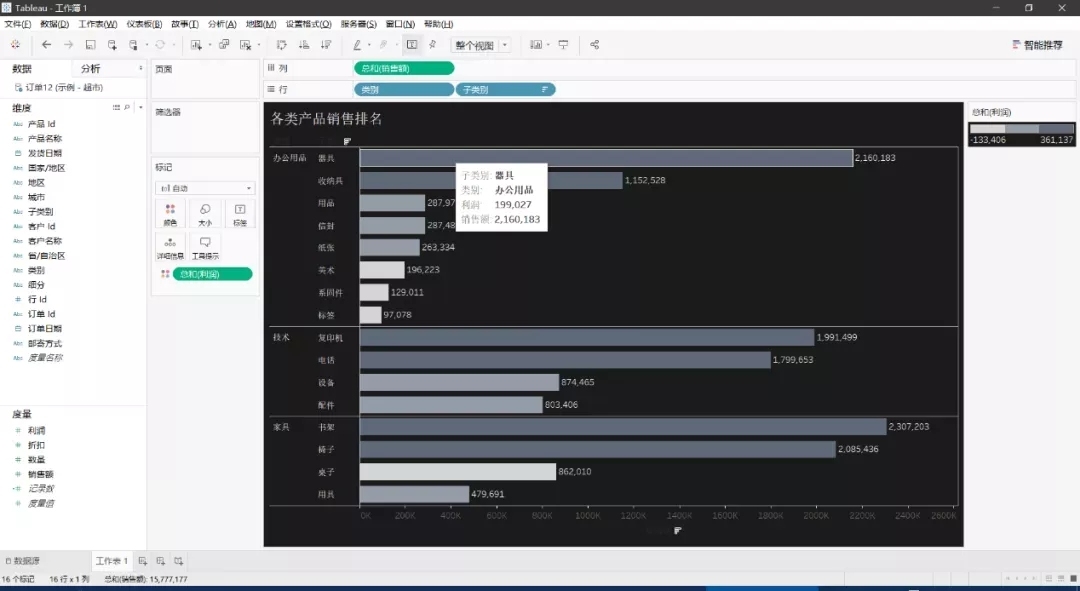Click the 总和(销售额) pill on columns shelf
This screenshot has width=1080, height=591.
tap(404, 68)
